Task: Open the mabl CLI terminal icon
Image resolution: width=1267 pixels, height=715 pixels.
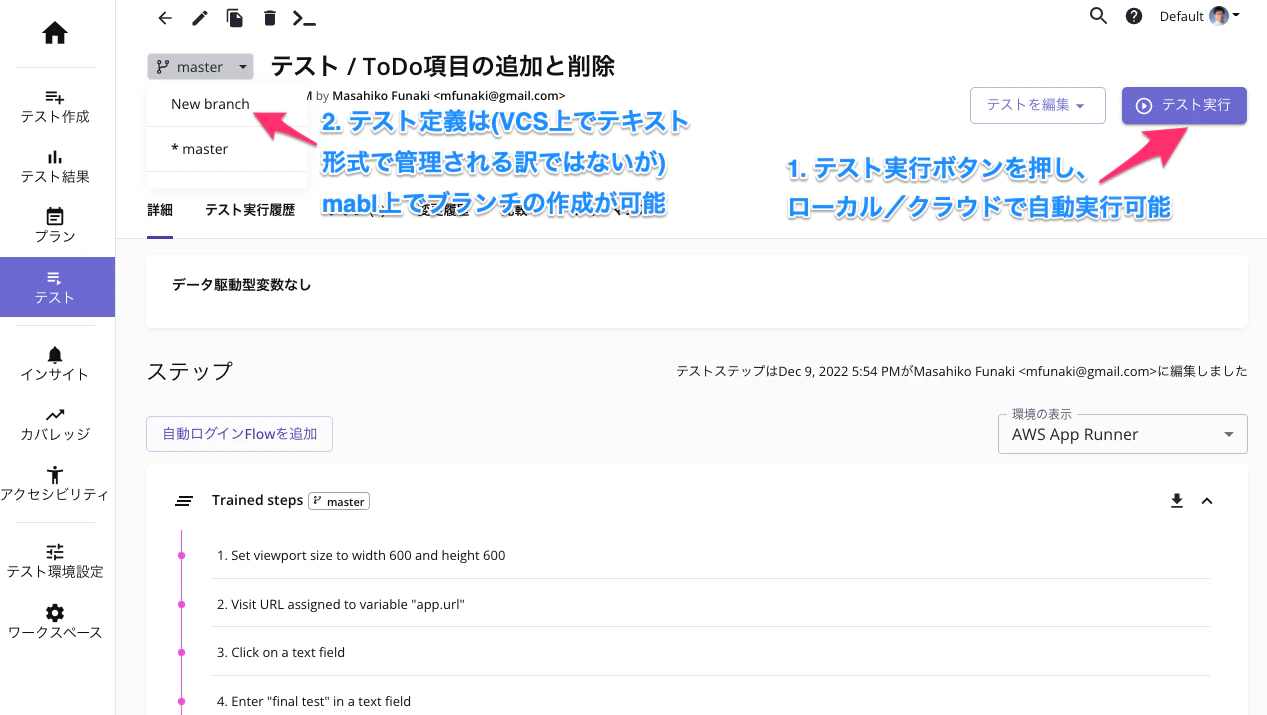Action: coord(304,18)
